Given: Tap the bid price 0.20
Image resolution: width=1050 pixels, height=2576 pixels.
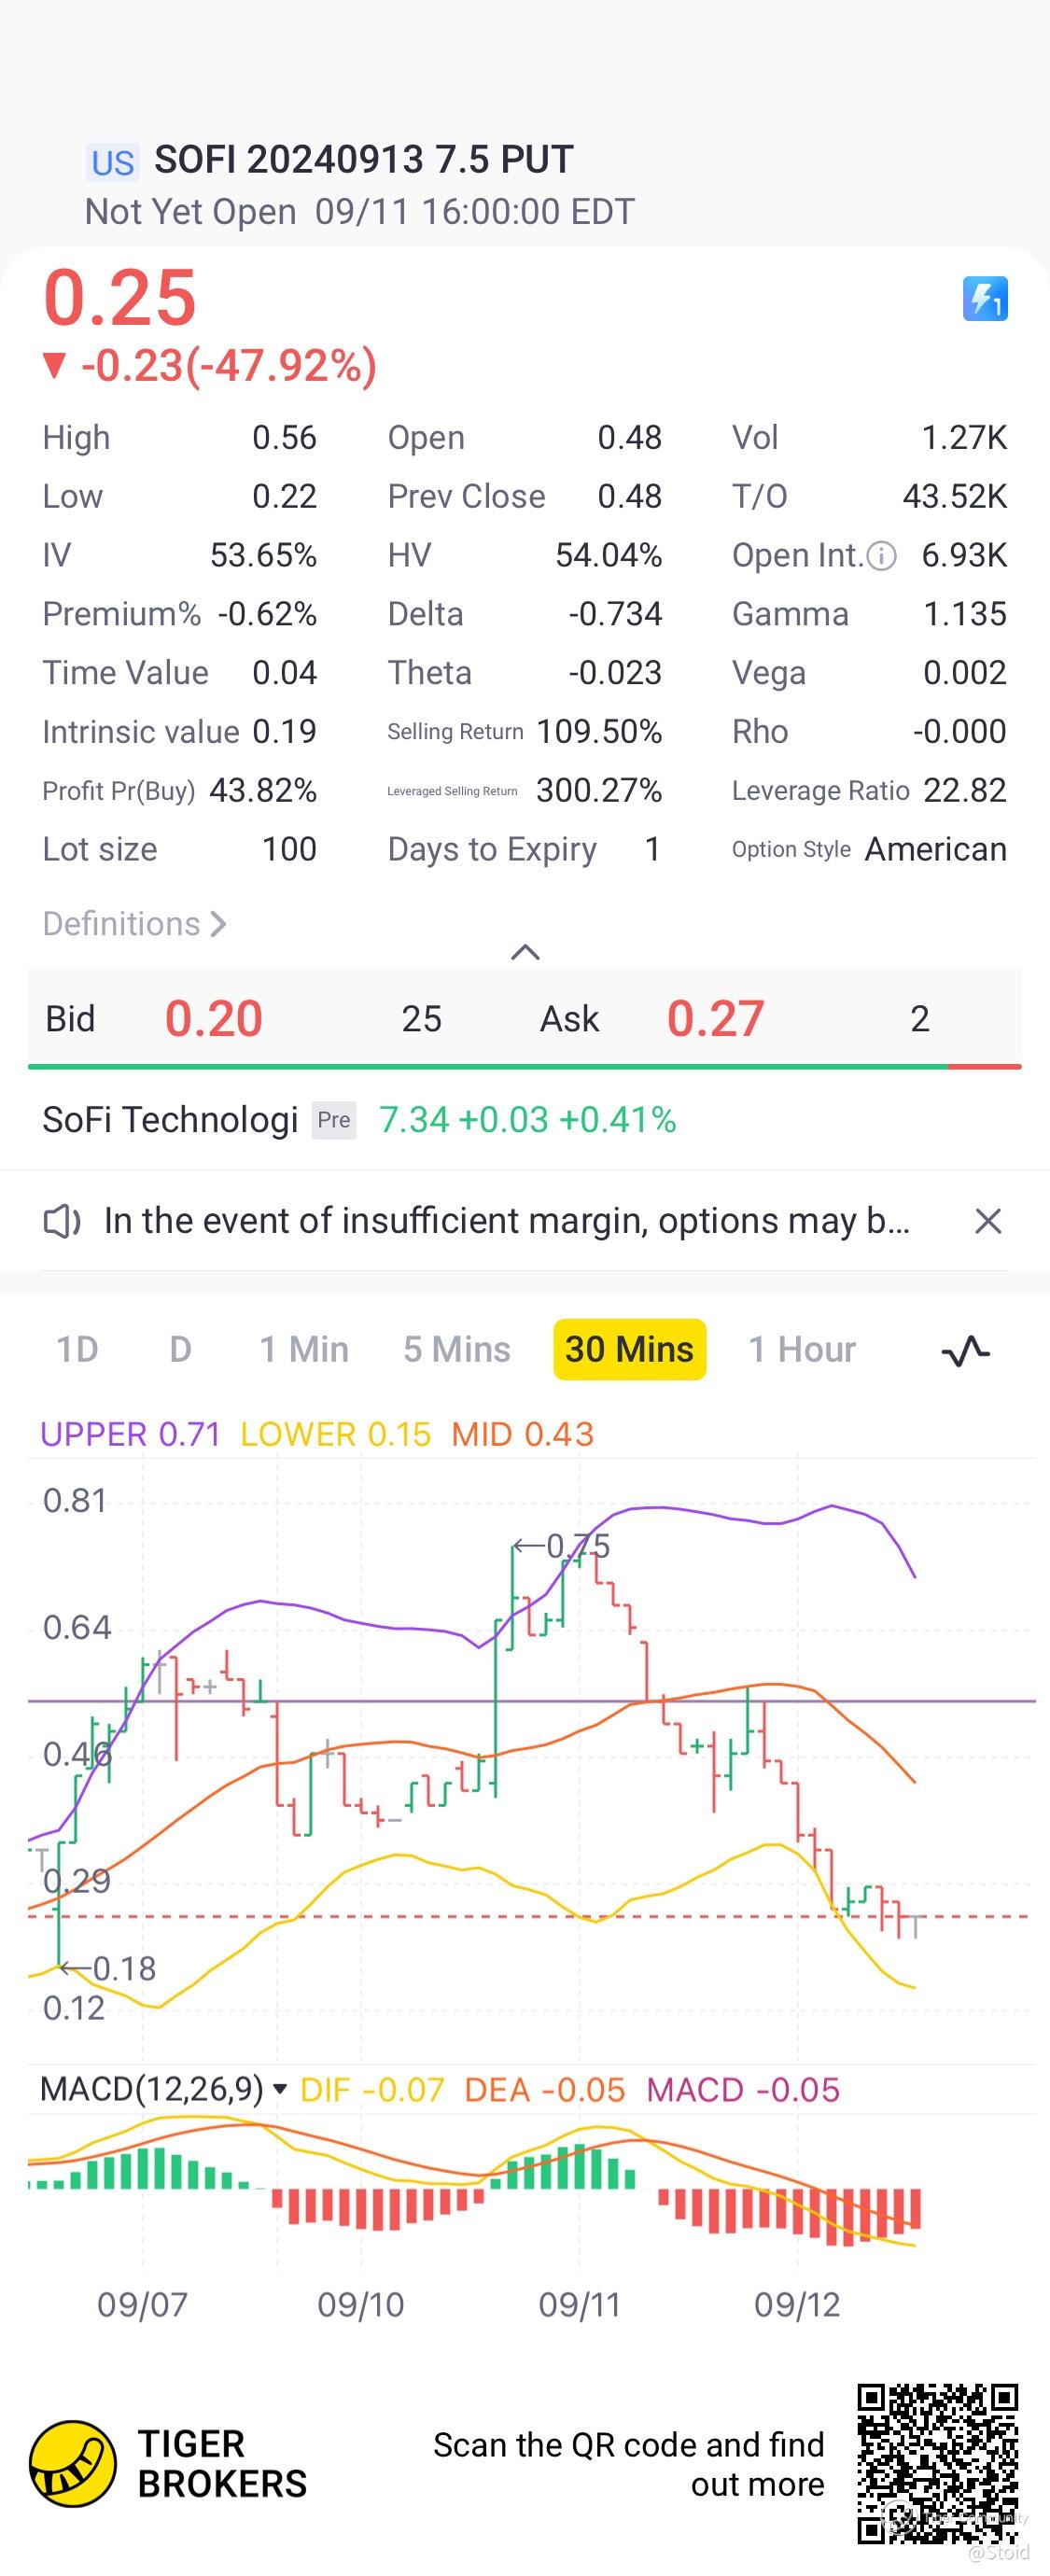Looking at the screenshot, I should [213, 1019].
